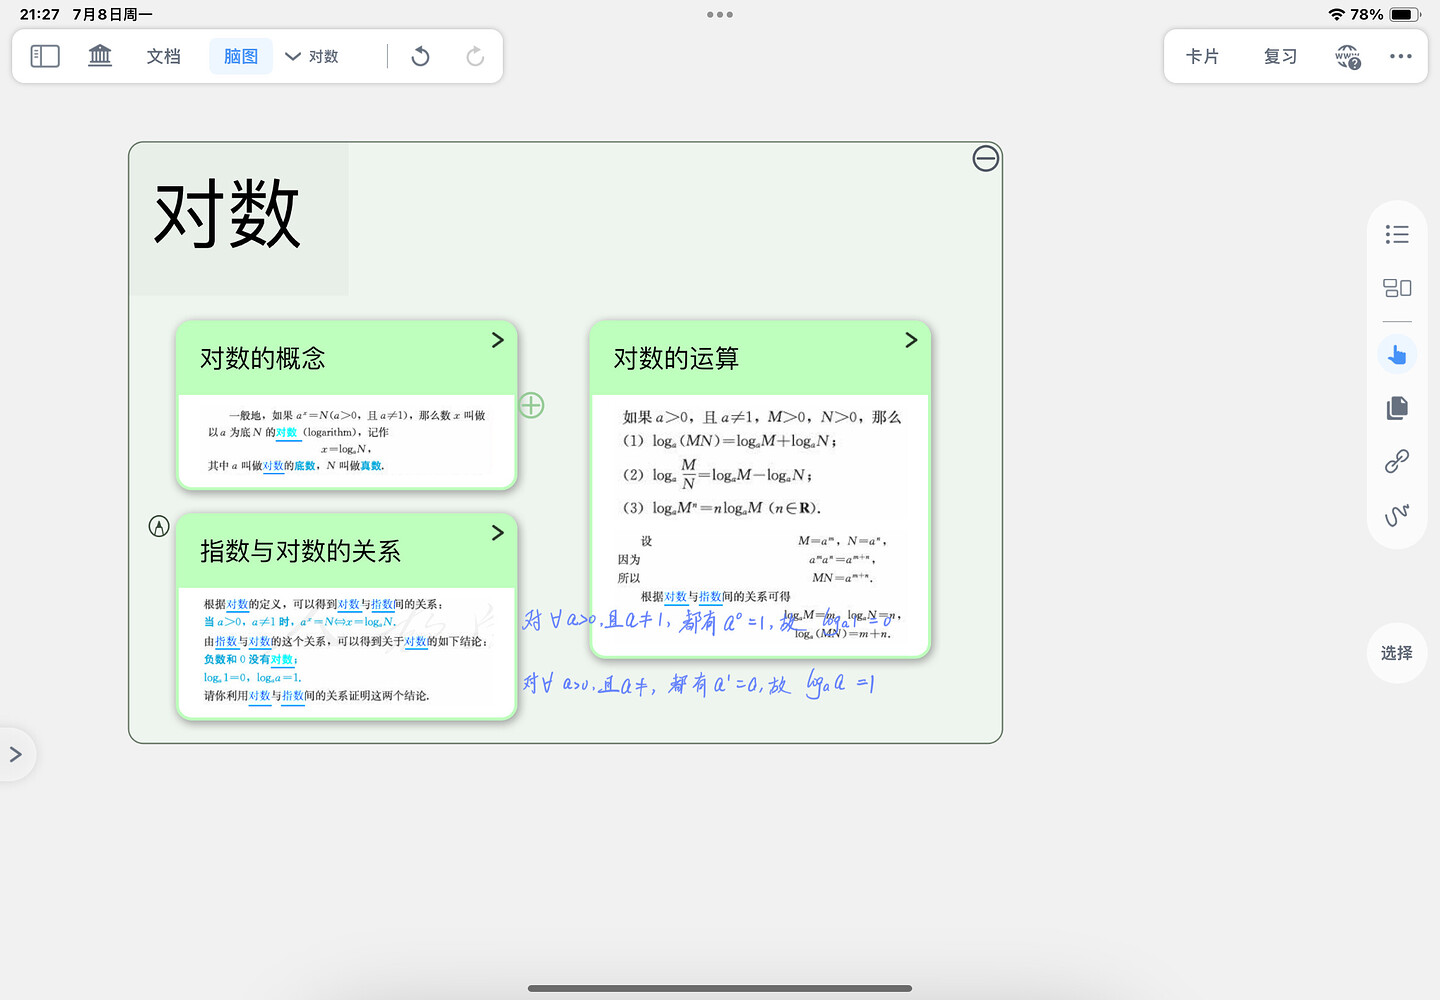This screenshot has height=1000, width=1440.
Task: Switch to the 文档 tab
Action: pos(163,56)
